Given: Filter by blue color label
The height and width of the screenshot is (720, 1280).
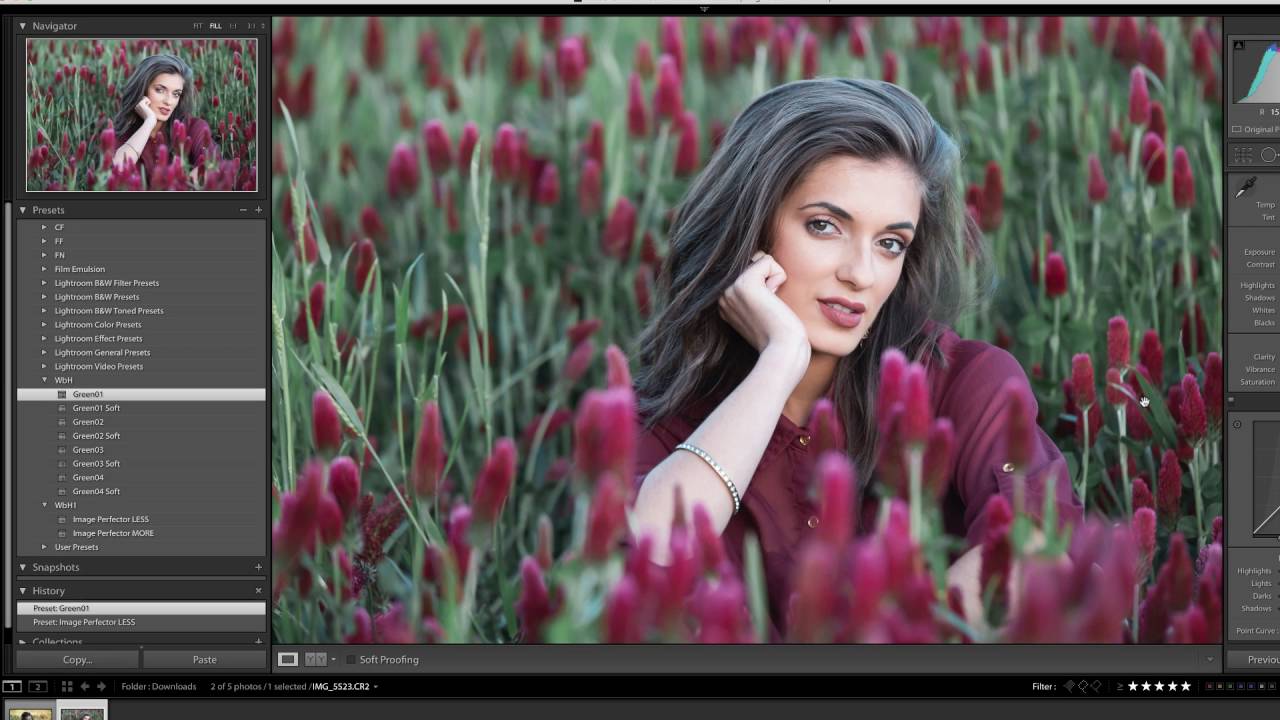Looking at the screenshot, I should tap(1240, 687).
